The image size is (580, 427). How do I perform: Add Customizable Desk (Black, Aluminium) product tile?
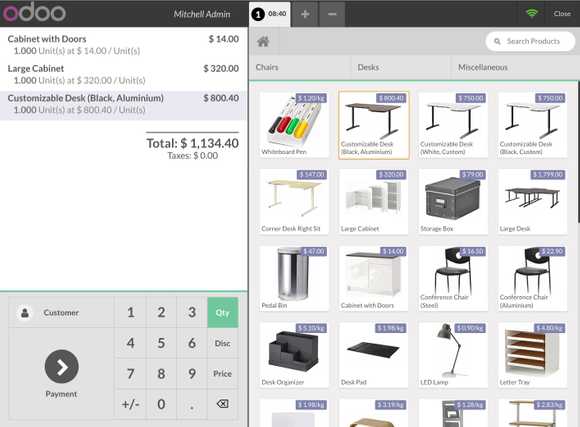(374, 125)
